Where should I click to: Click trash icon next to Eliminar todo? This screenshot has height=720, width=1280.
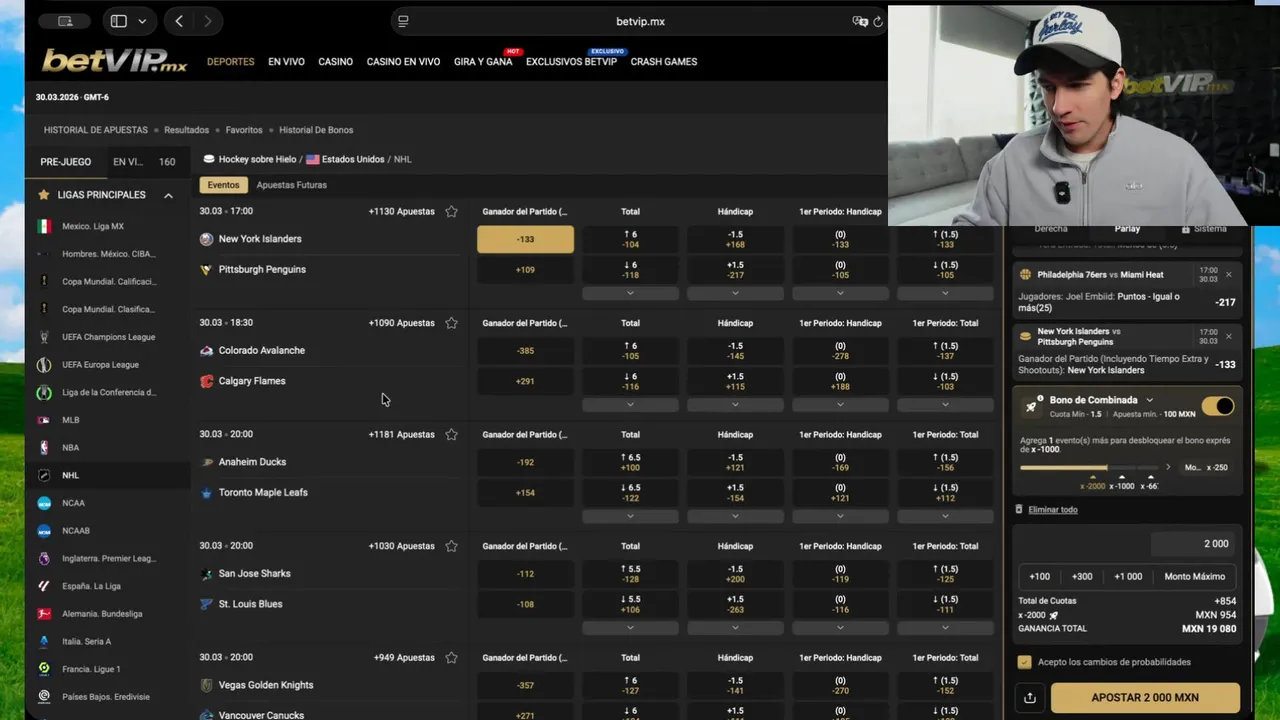pyautogui.click(x=1019, y=509)
